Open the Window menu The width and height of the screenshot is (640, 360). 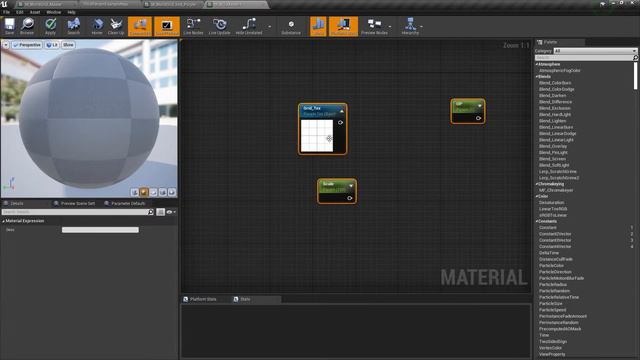[x=53, y=12]
